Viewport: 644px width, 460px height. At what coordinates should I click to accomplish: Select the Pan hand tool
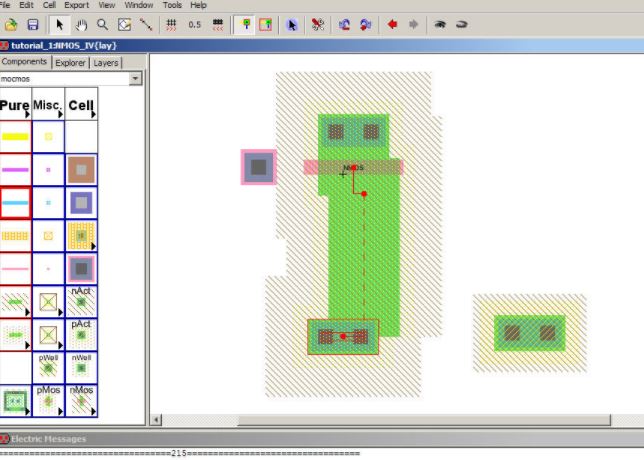[82, 24]
